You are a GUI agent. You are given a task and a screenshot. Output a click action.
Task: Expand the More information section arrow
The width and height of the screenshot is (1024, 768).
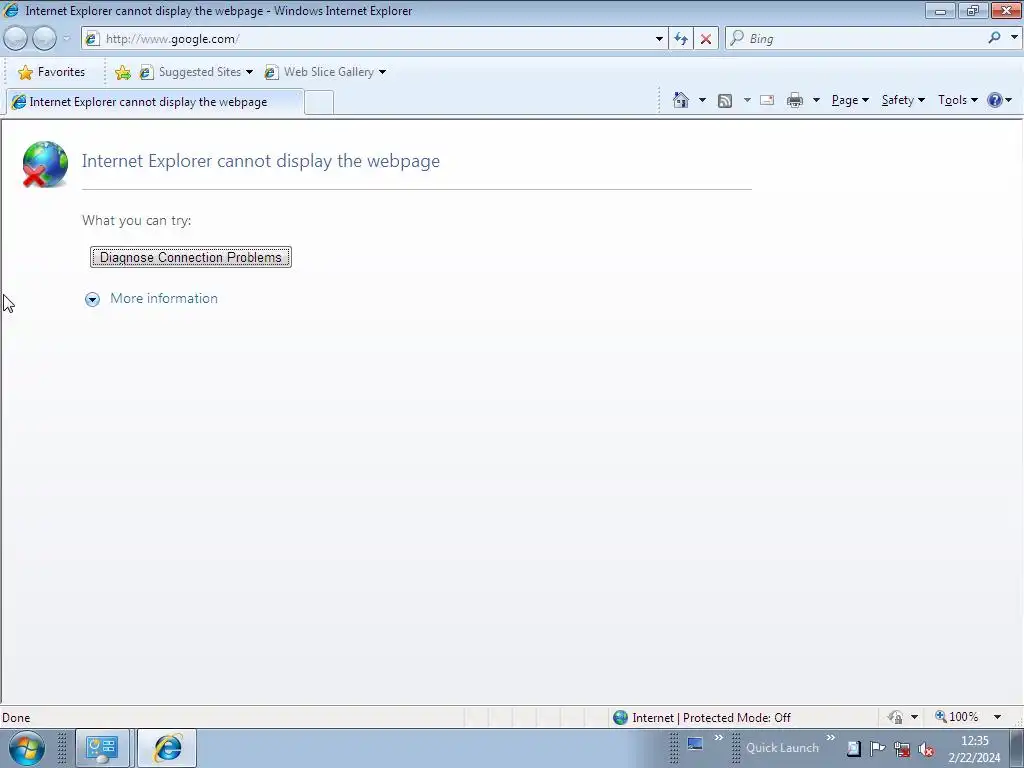coord(93,299)
